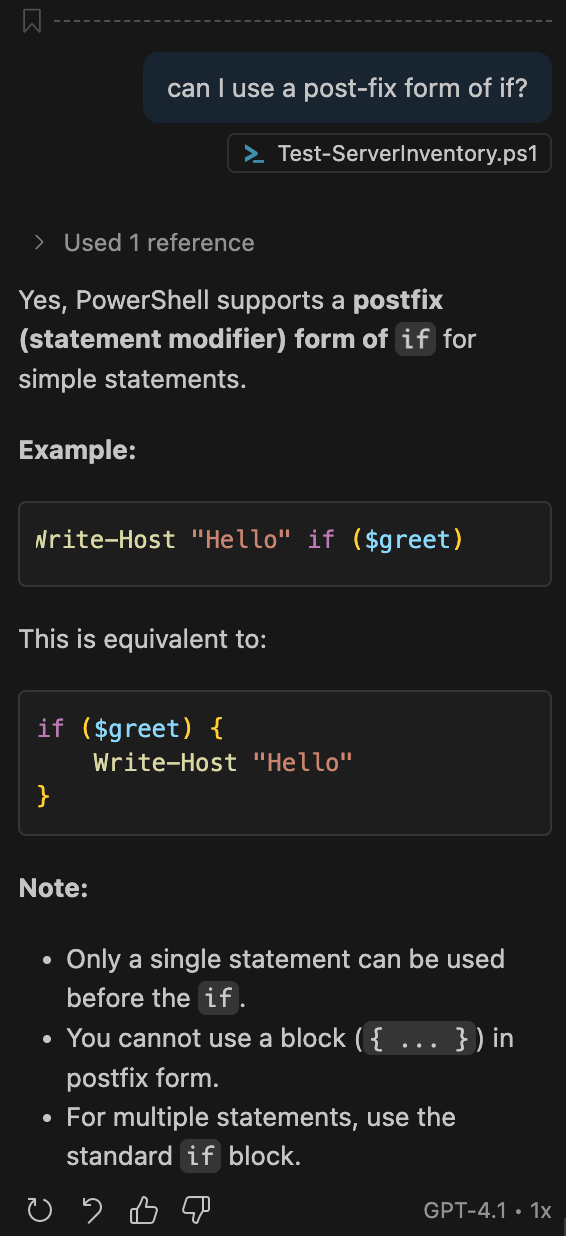Mark the response unhelpful with thumbs down
Viewport: 566px width, 1236px height.
tap(196, 1211)
